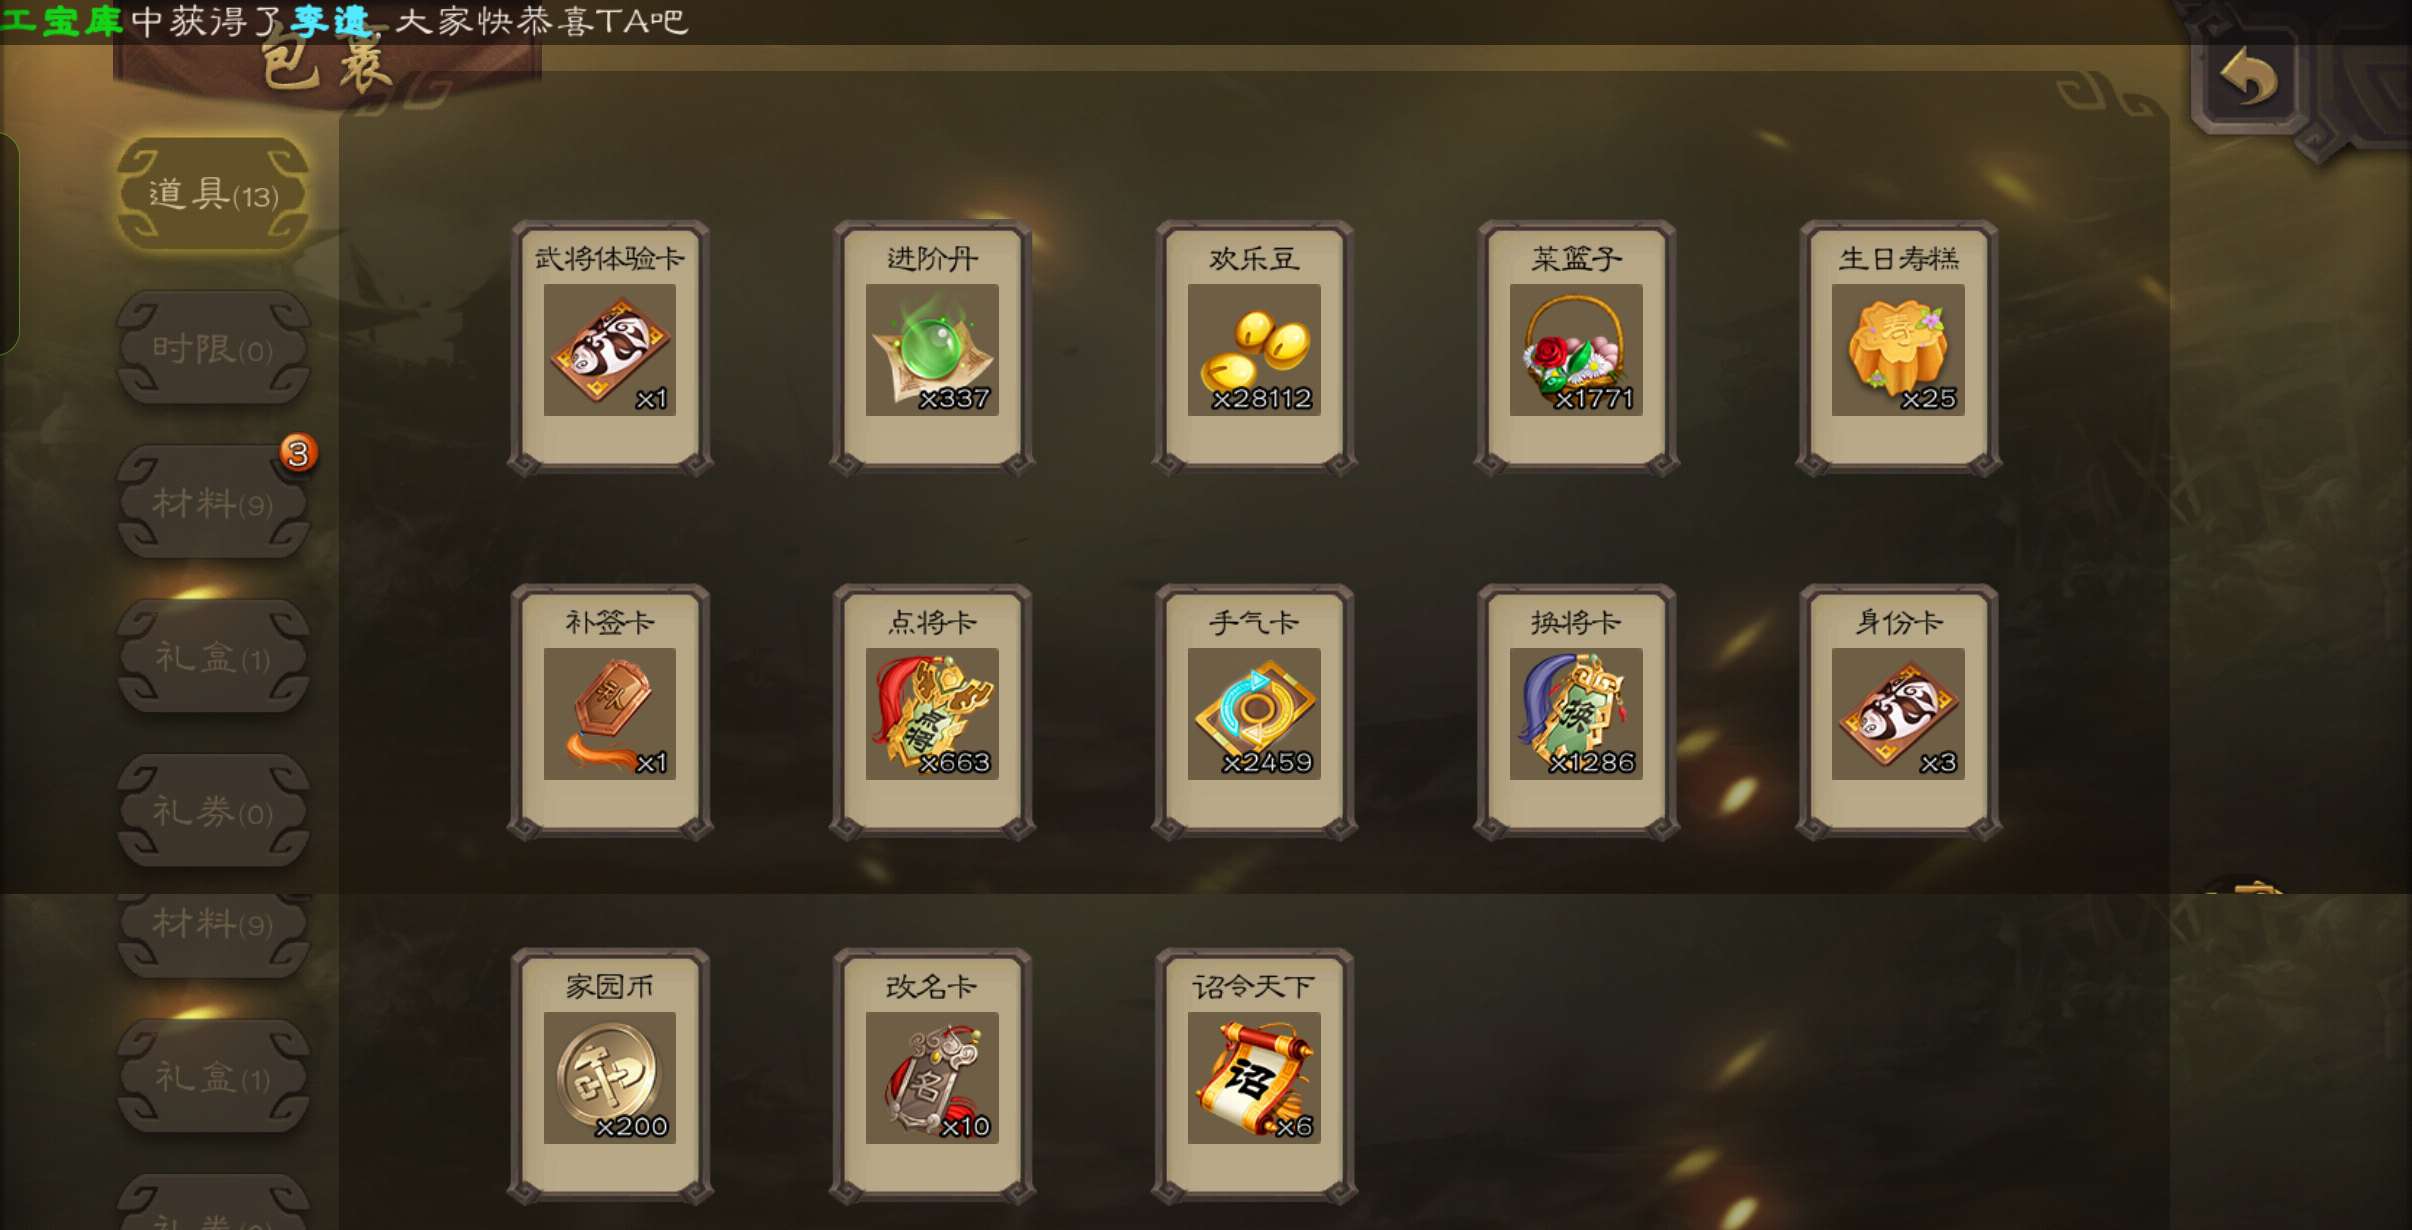Tap the 菜篮子 flower basket item
The width and height of the screenshot is (2412, 1230).
click(1576, 347)
